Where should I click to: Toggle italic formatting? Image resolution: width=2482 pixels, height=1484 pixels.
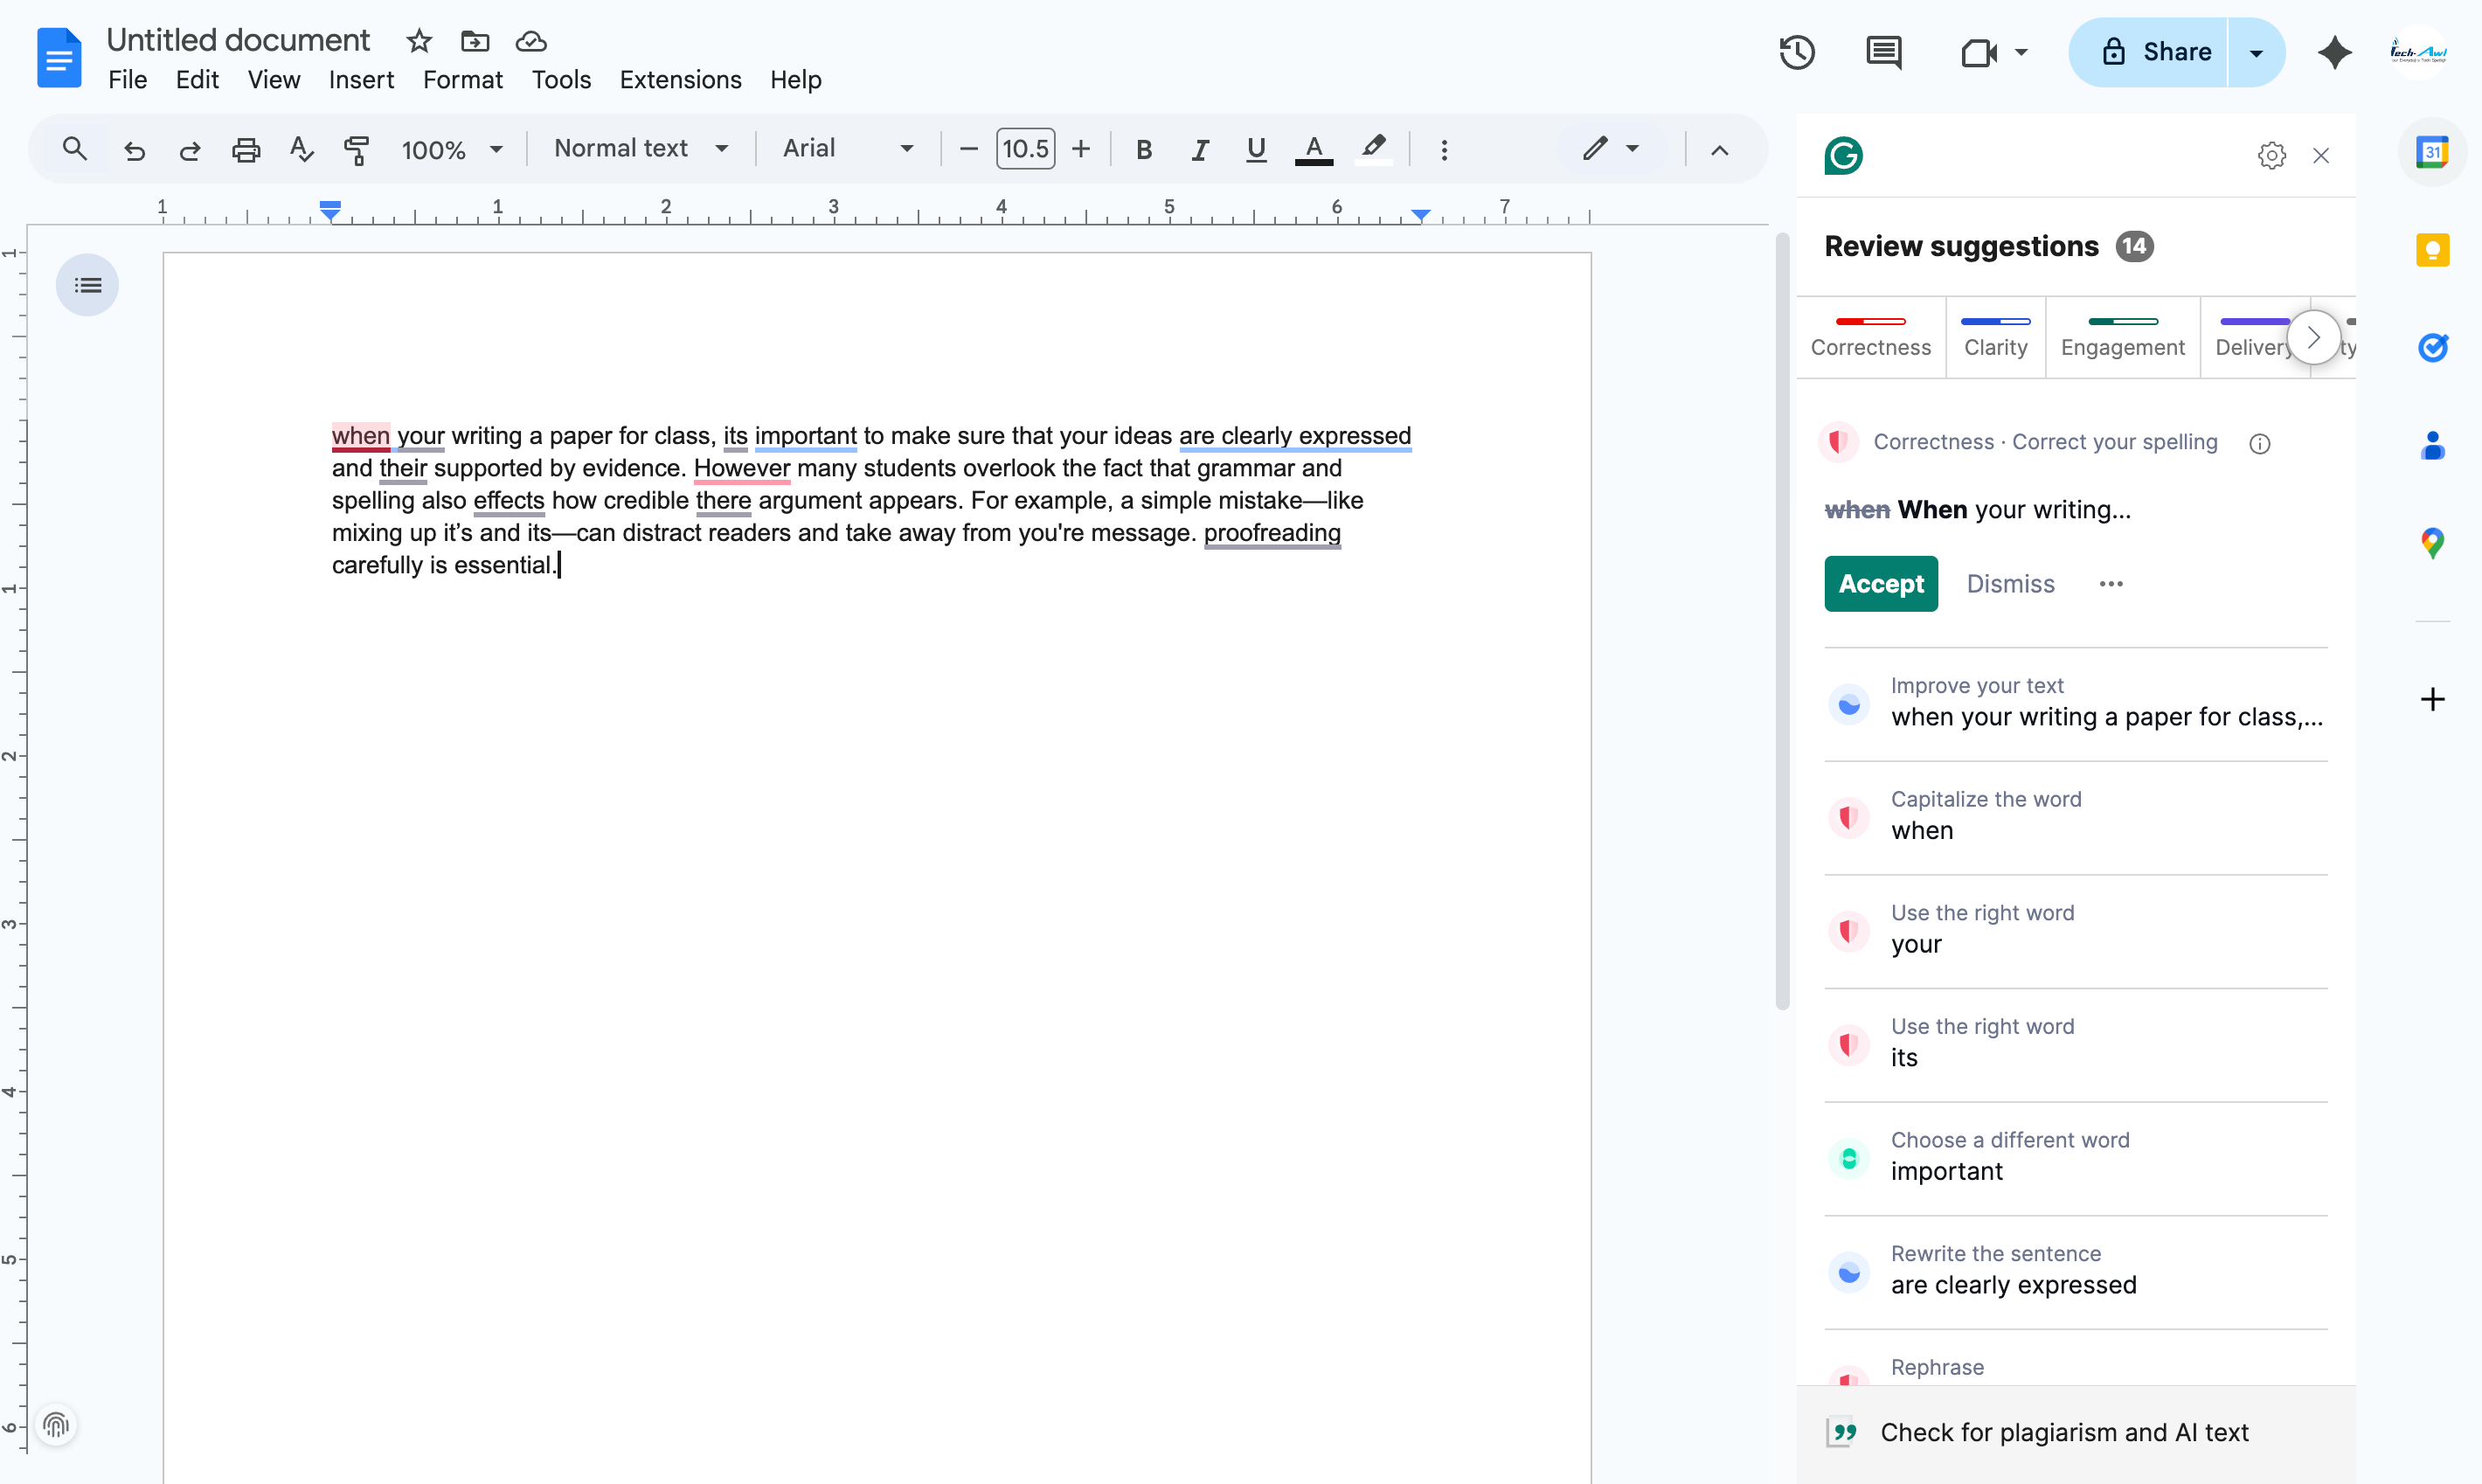click(1200, 149)
